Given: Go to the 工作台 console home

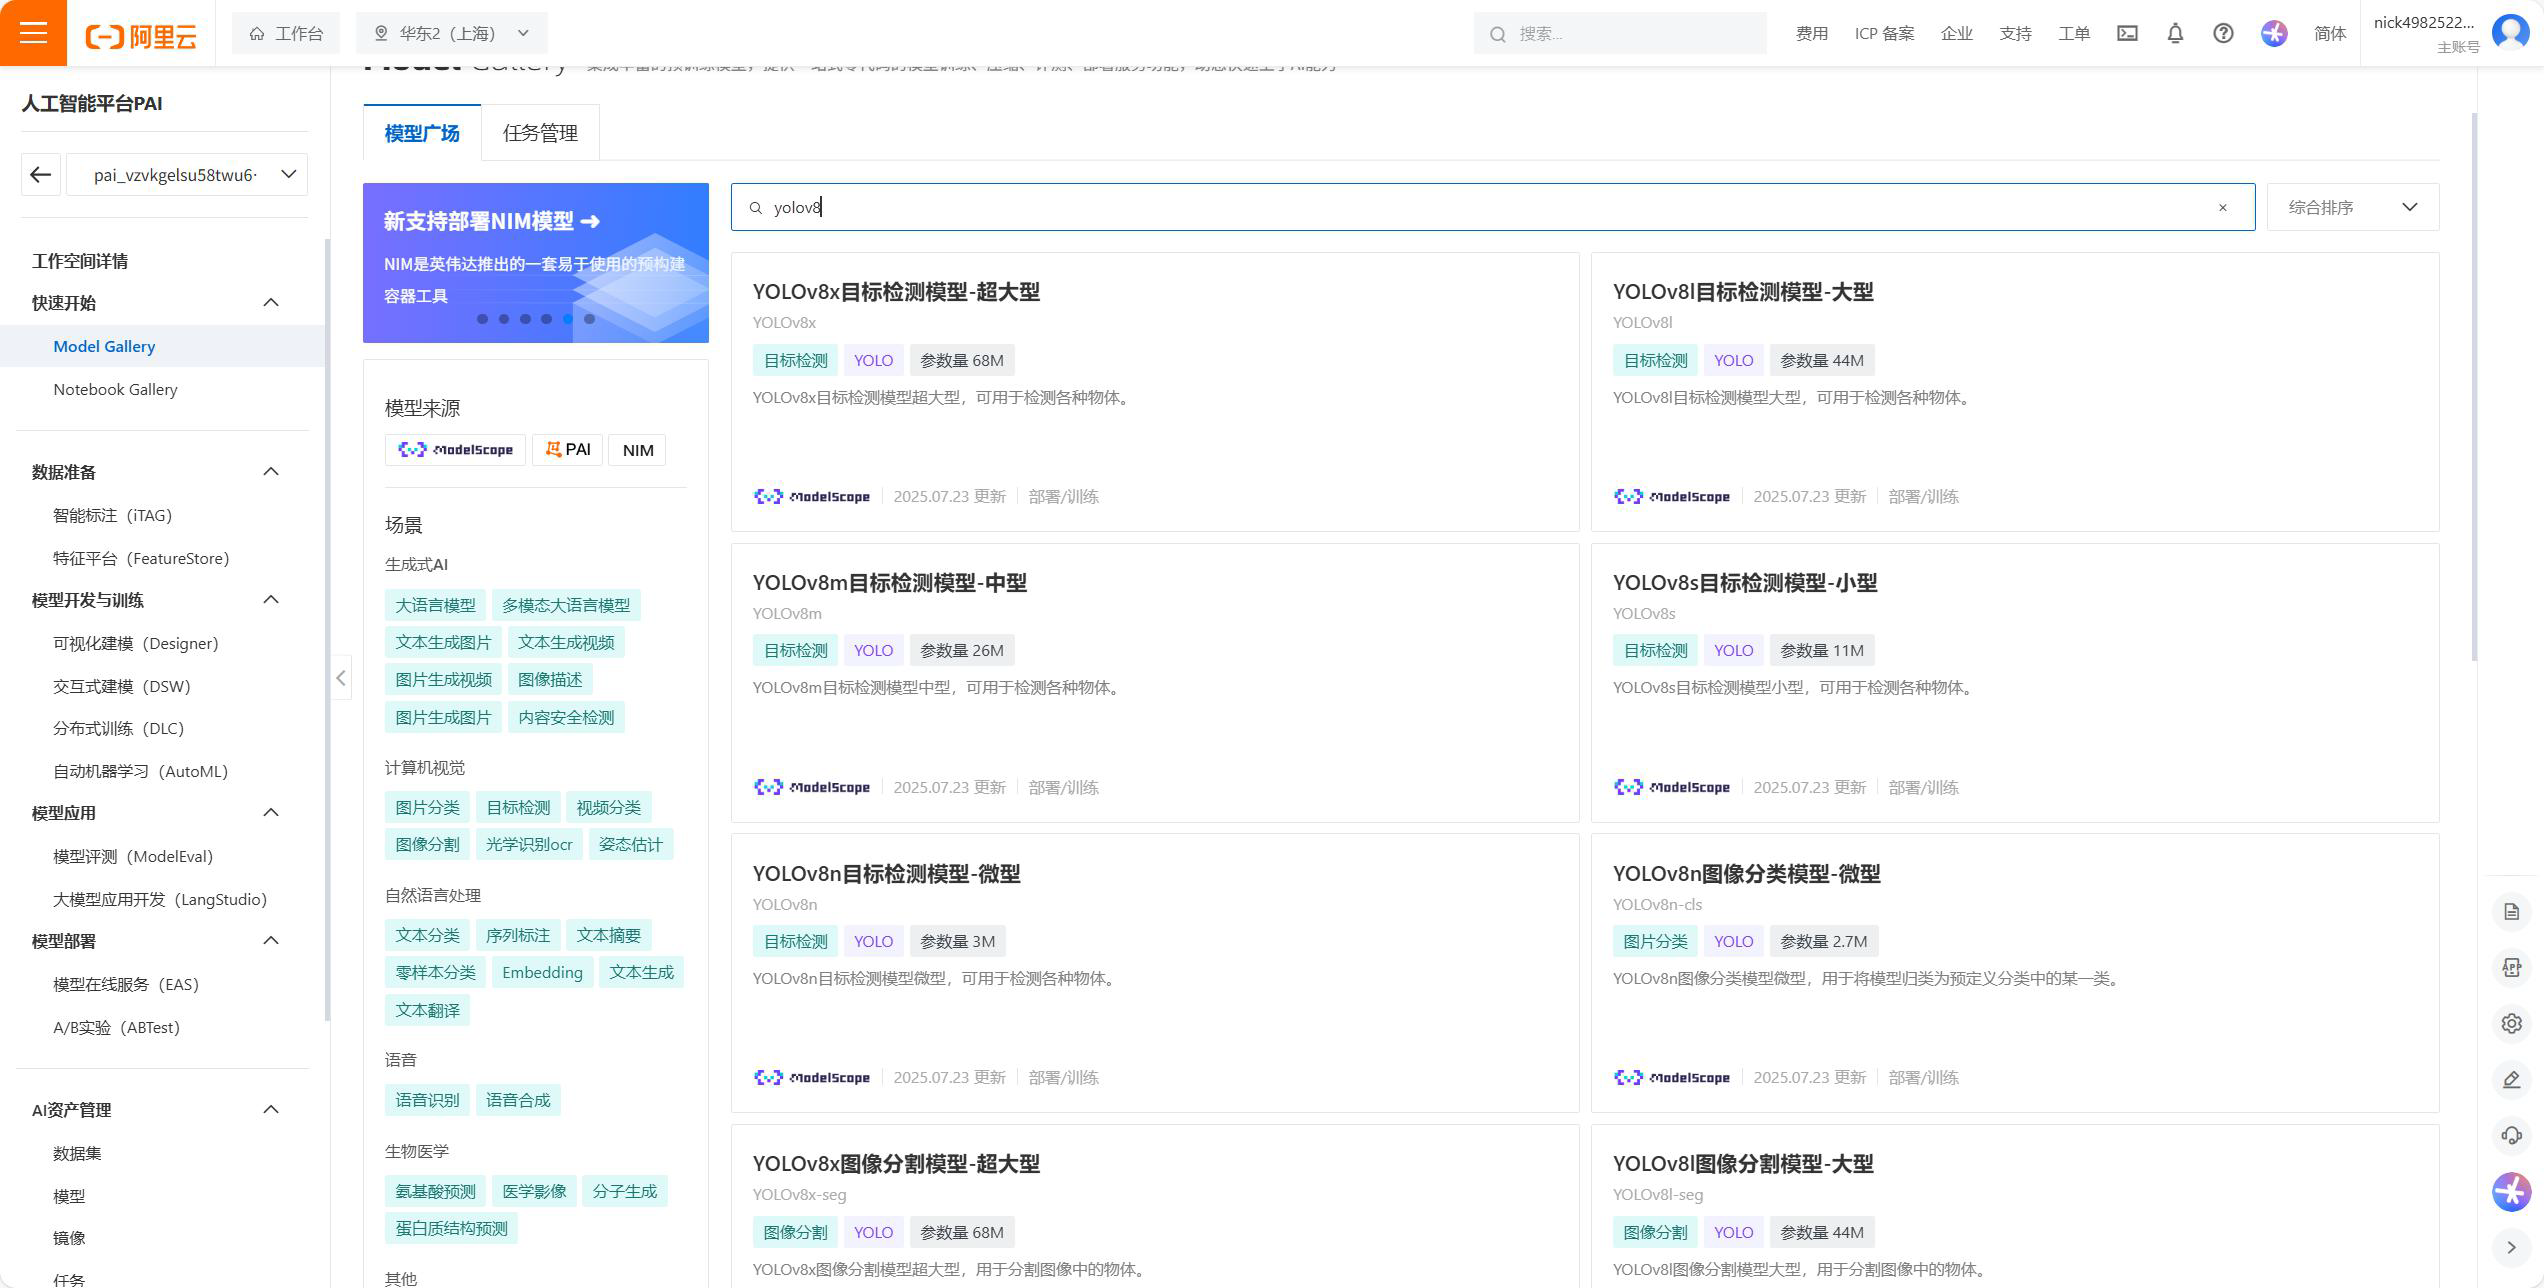Looking at the screenshot, I should tap(286, 33).
